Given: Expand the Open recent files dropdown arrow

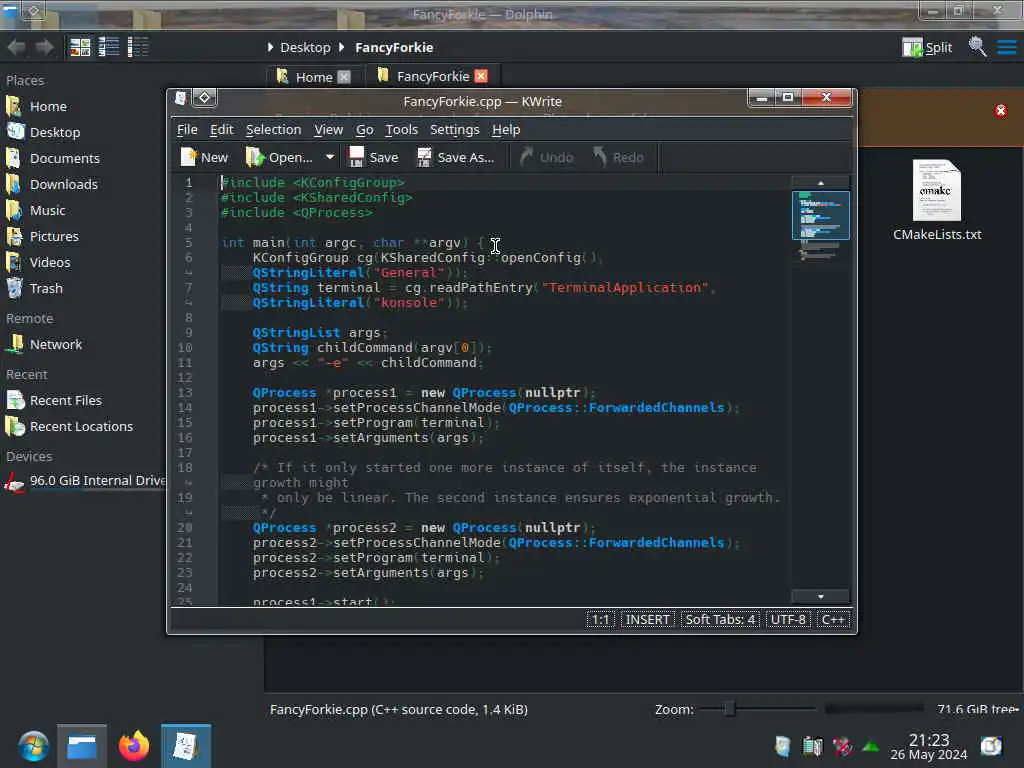Looking at the screenshot, I should [330, 157].
